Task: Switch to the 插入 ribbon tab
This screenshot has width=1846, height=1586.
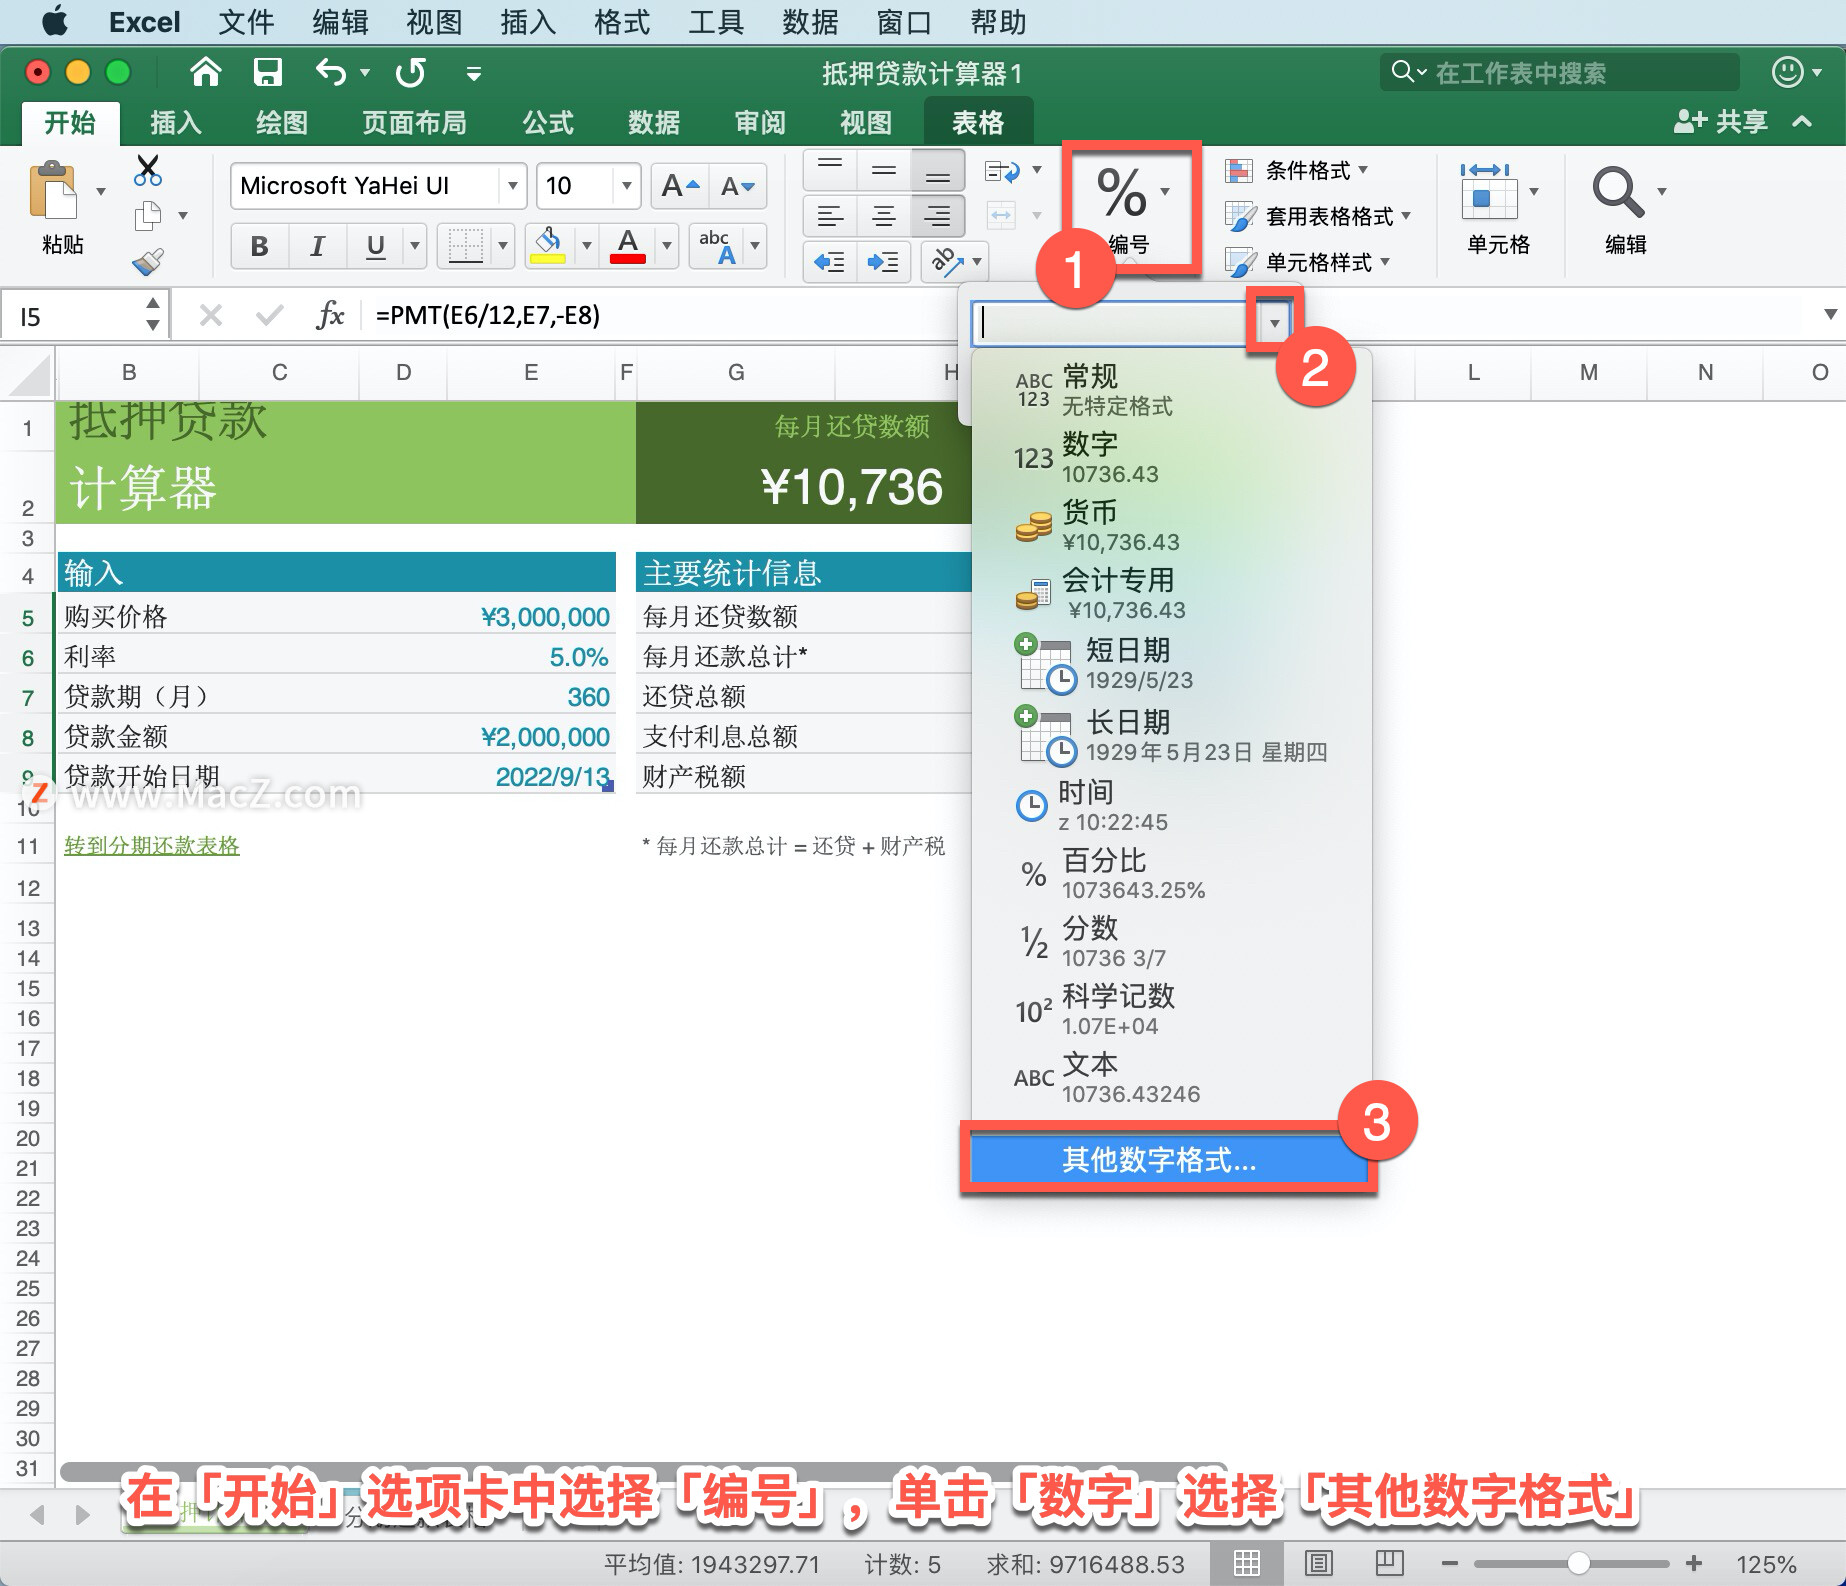Action: [175, 123]
